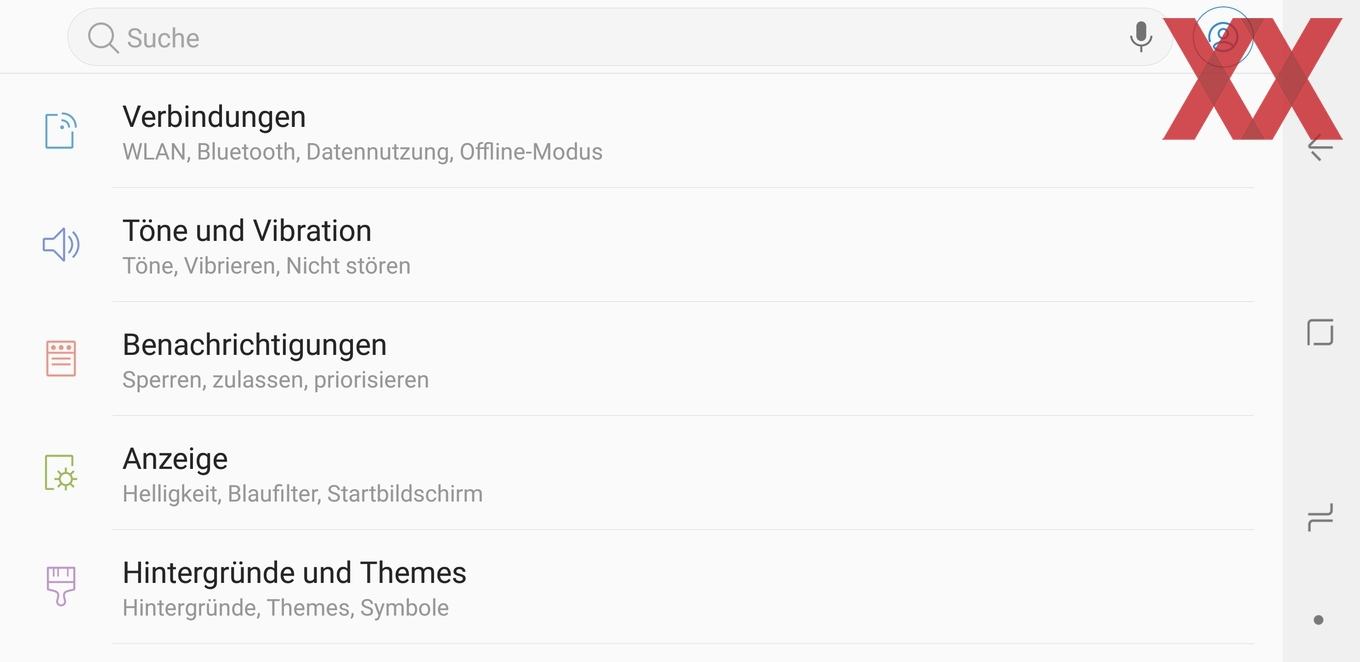This screenshot has width=1360, height=662.
Task: Toggle the navigation bar lock dot
Action: coord(1319,620)
